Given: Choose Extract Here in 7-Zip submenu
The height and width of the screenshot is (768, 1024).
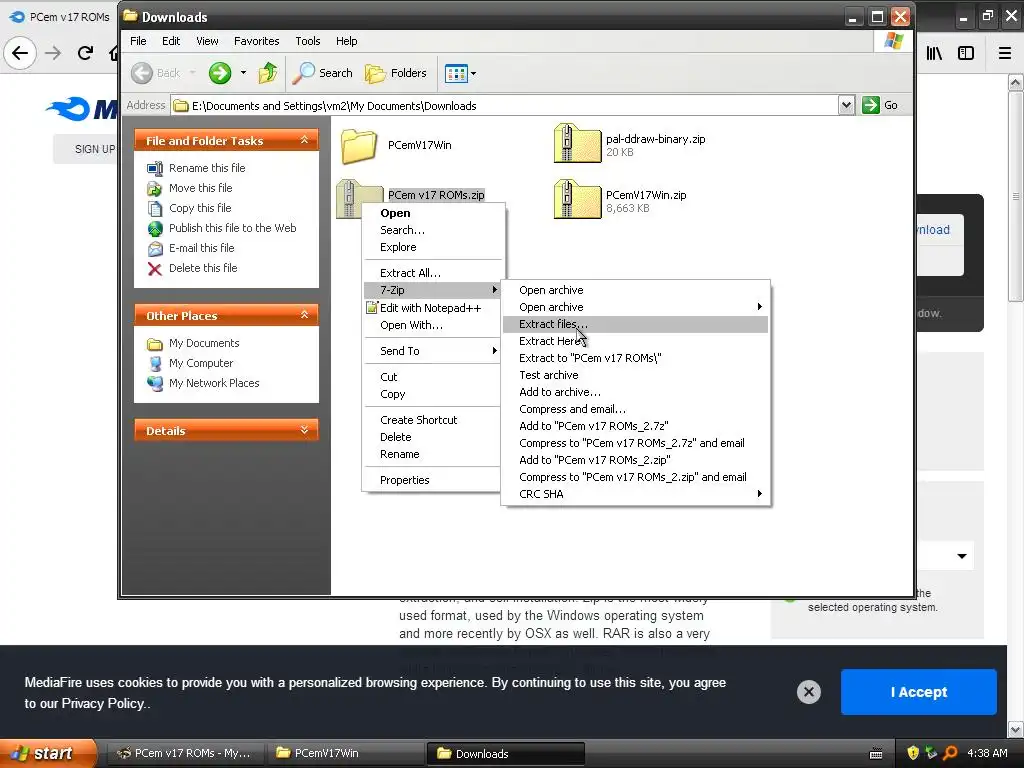Looking at the screenshot, I should coord(635,342).
